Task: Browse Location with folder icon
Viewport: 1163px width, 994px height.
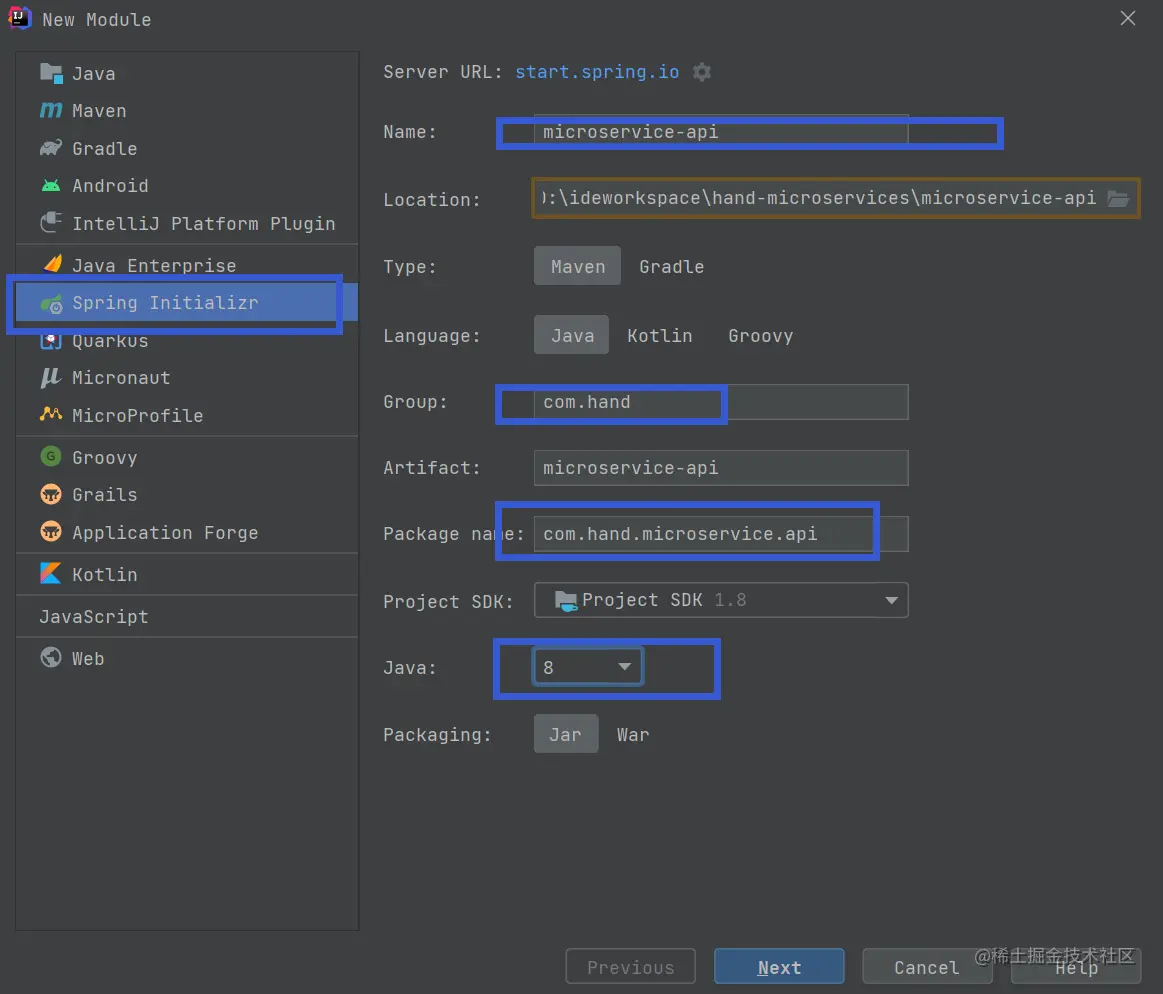Action: 1118,198
